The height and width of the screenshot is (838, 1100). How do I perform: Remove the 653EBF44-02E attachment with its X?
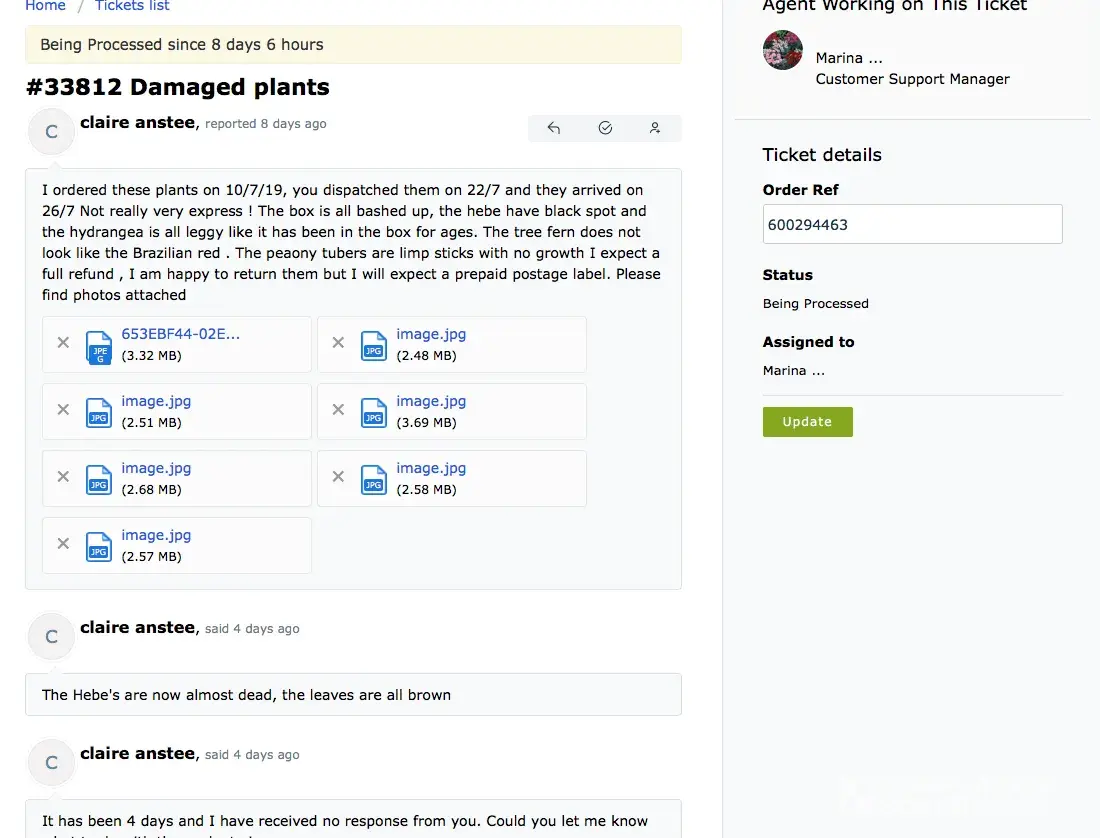pos(63,343)
